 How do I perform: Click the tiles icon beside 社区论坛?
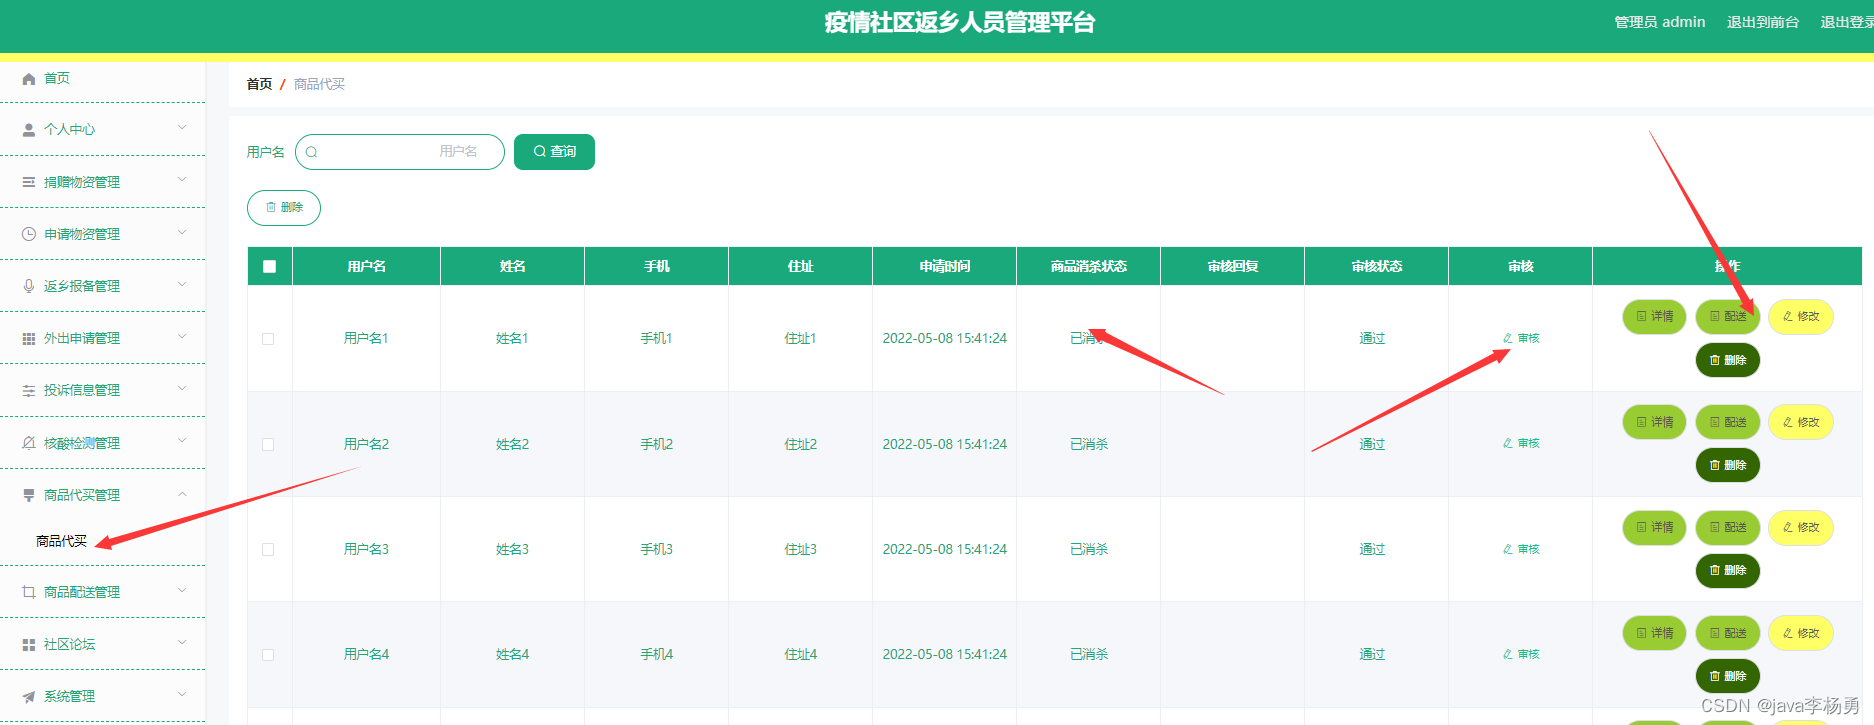coord(29,644)
